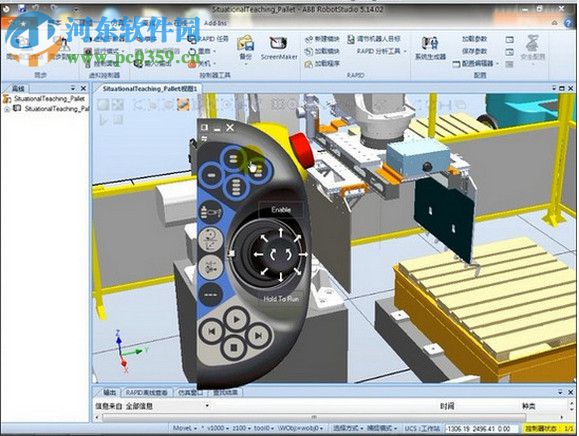Click 加载程序 load program
This screenshot has width=579, height=436.
click(322, 64)
